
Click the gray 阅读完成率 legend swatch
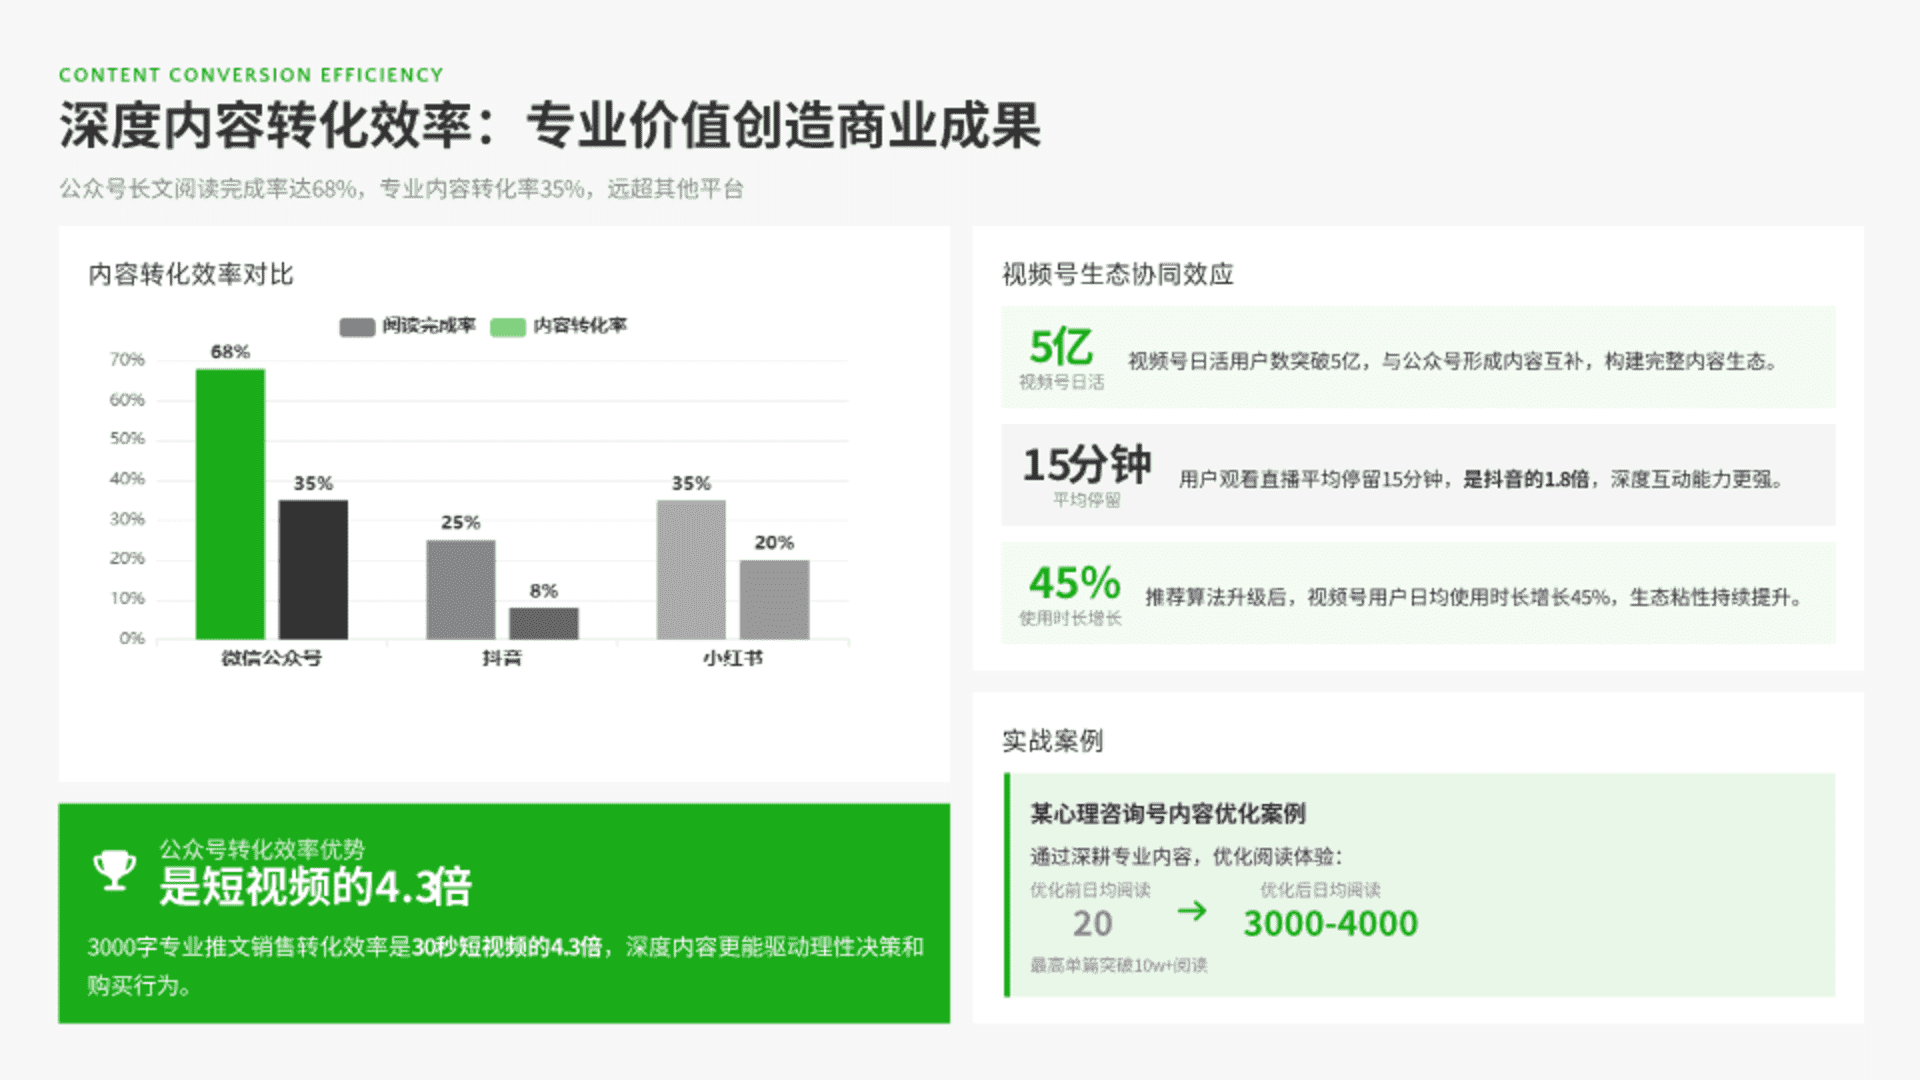click(x=357, y=327)
